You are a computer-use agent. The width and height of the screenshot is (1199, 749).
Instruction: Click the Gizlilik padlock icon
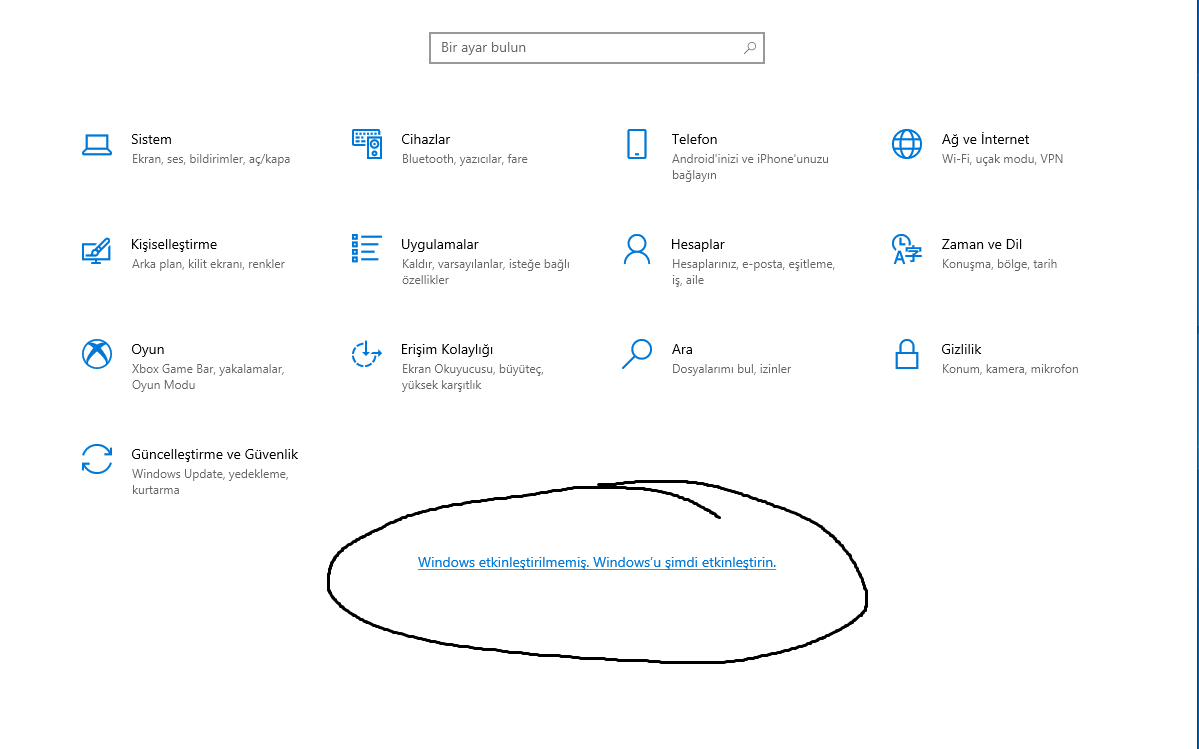click(907, 354)
